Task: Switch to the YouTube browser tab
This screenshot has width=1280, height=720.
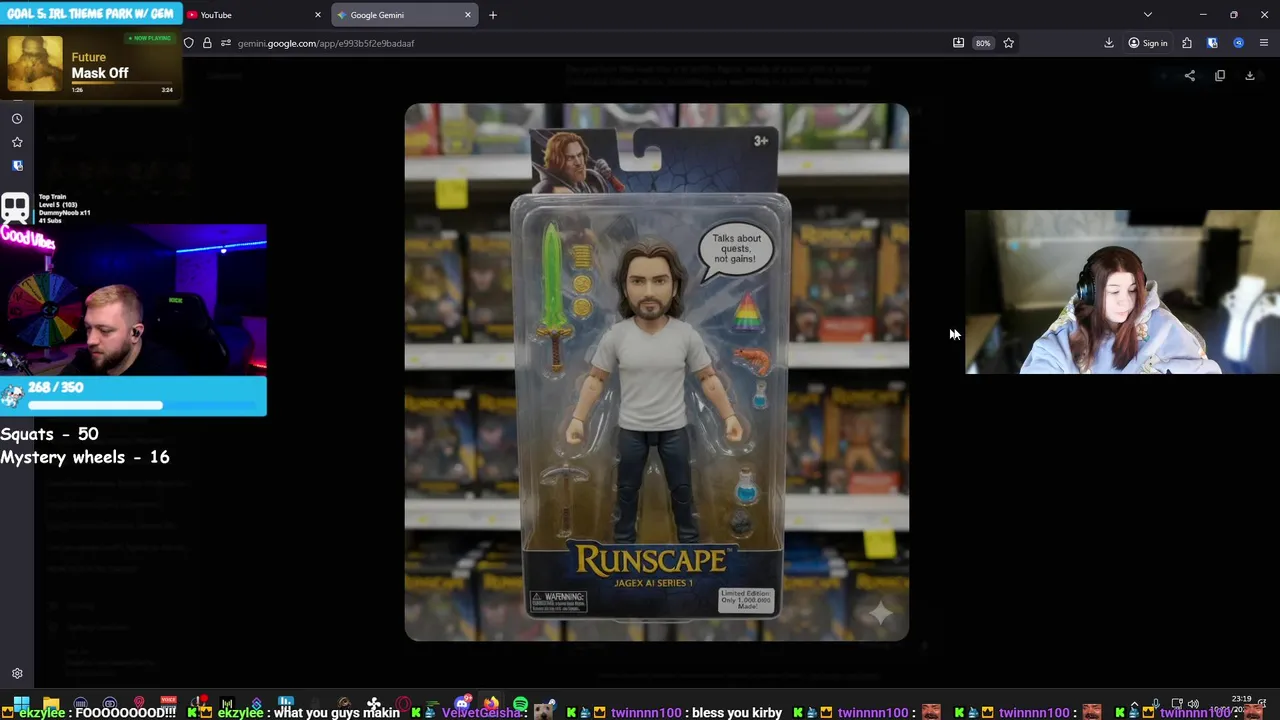Action: tap(250, 15)
